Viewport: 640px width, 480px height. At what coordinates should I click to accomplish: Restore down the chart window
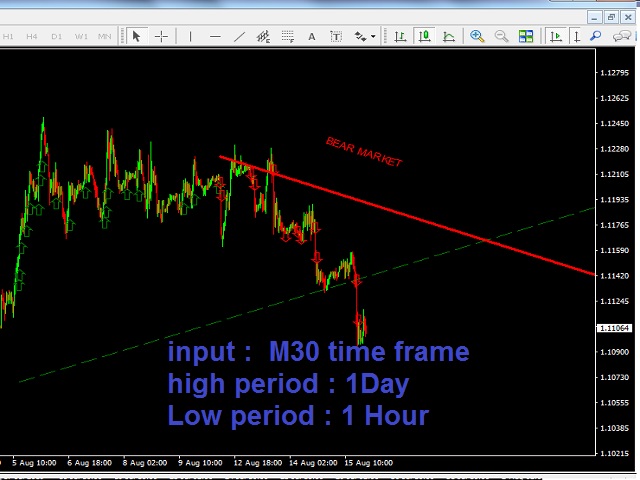pos(611,17)
